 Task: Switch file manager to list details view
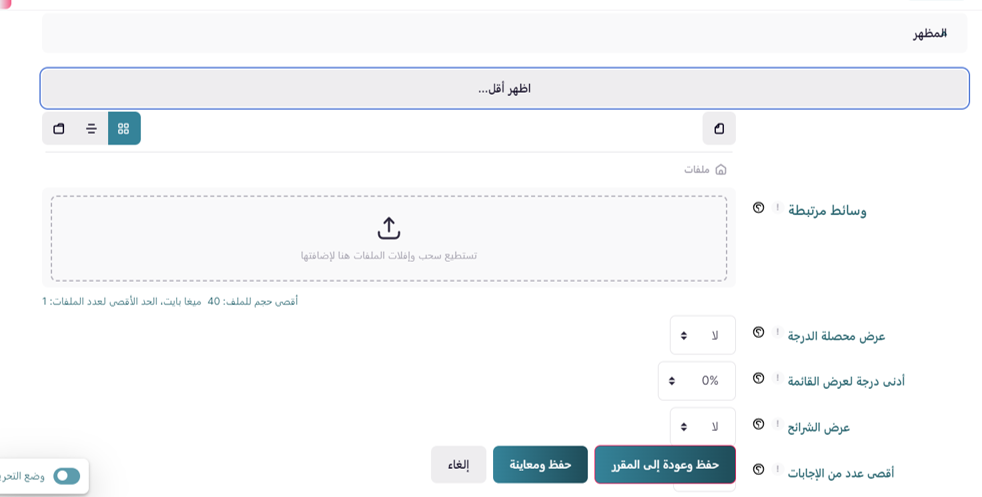point(91,128)
